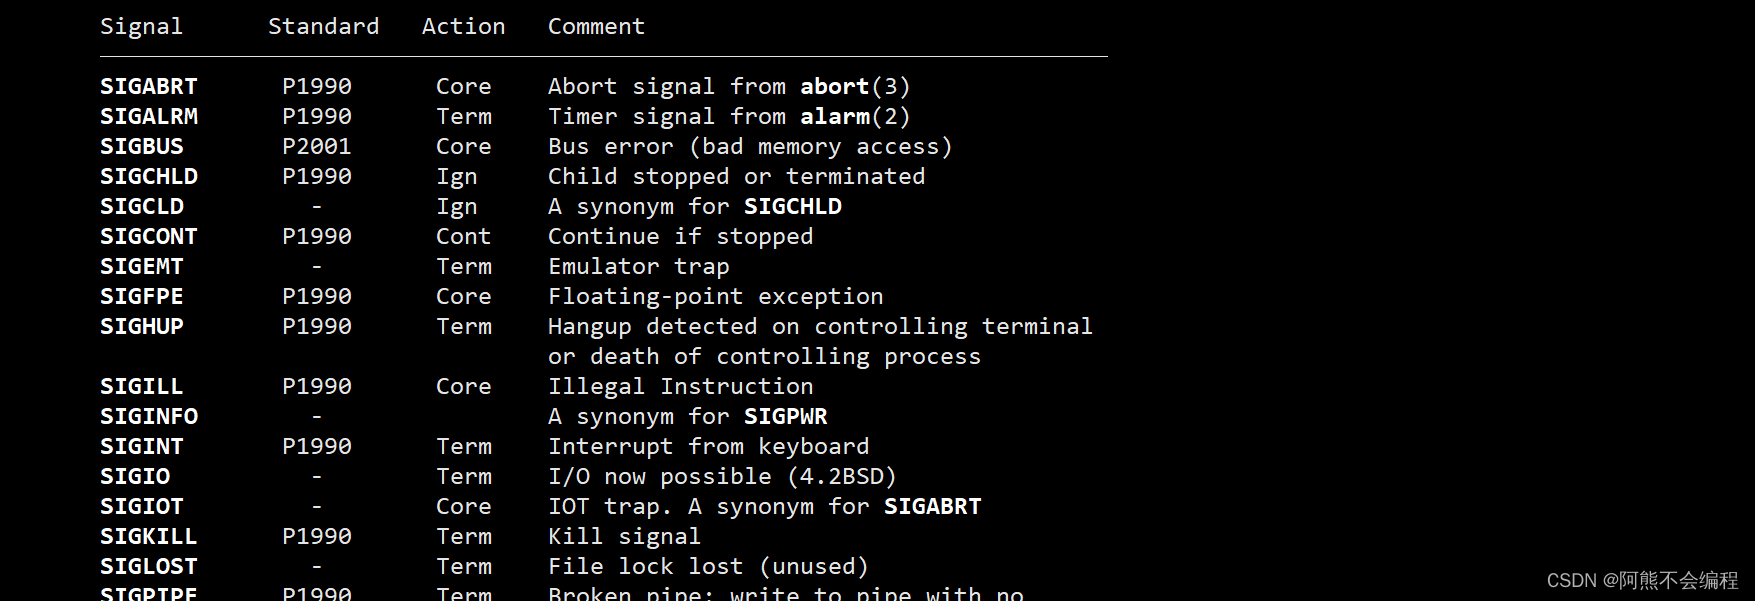
Task: Click the Action column header
Action: (x=464, y=27)
